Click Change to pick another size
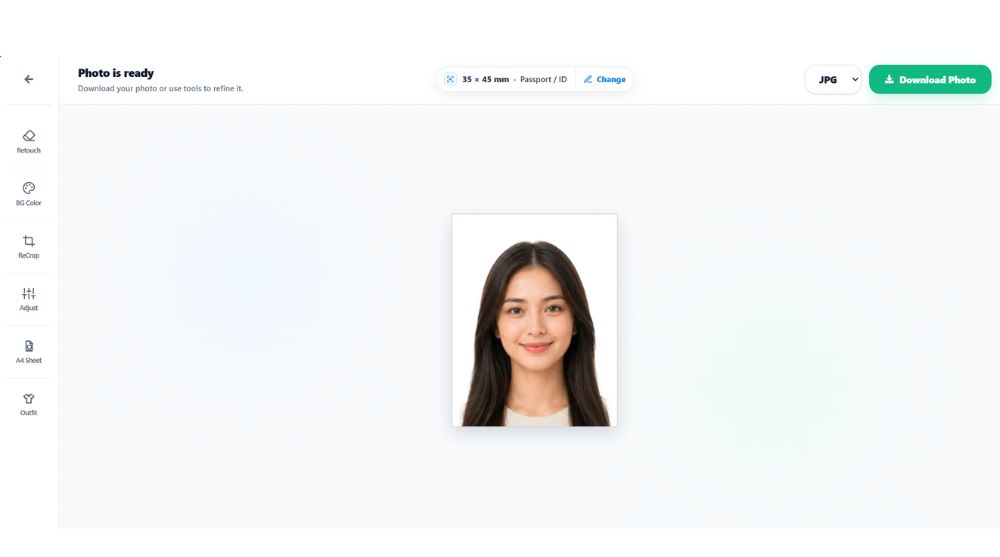1000x557 pixels. (605, 79)
